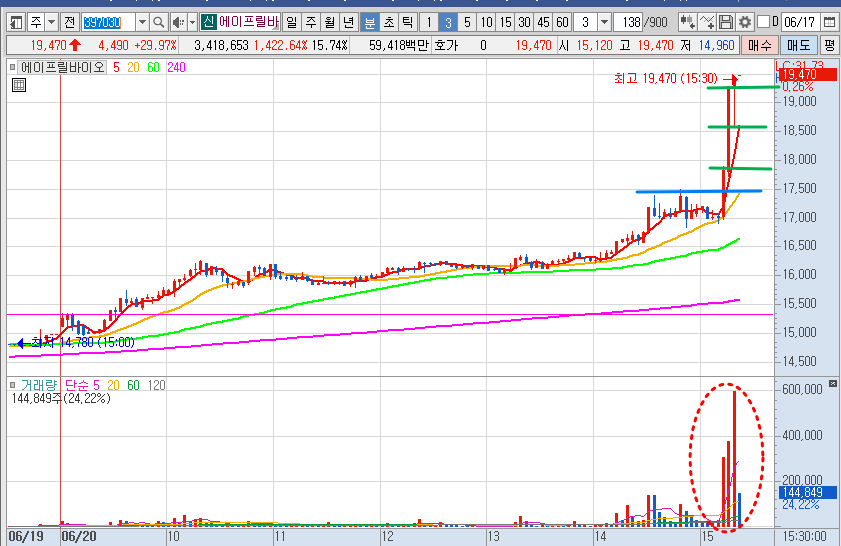Click the 전 button
The width and height of the screenshot is (841, 546).
coord(70,23)
